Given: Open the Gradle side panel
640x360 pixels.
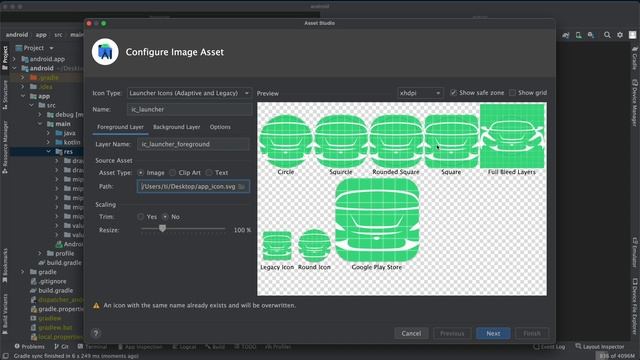Looking at the screenshot, I should click(635, 58).
